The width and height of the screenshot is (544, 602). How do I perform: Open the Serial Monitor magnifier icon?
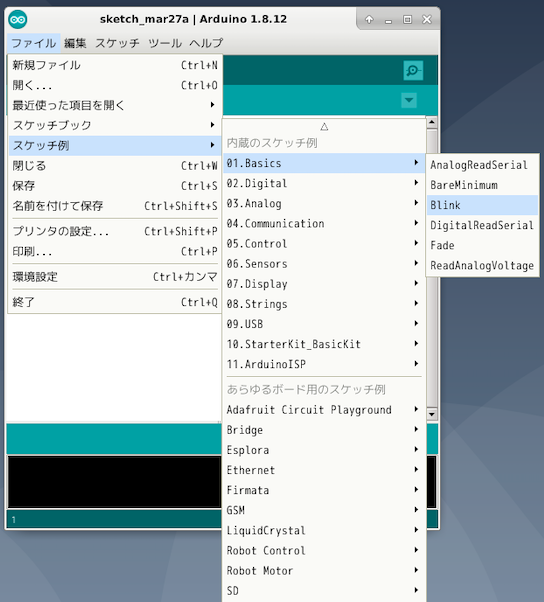(x=413, y=71)
